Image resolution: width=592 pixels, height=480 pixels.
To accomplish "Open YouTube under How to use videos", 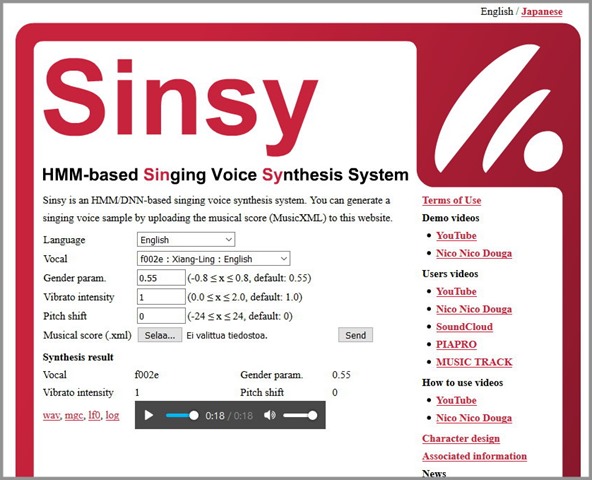I will tap(456, 400).
